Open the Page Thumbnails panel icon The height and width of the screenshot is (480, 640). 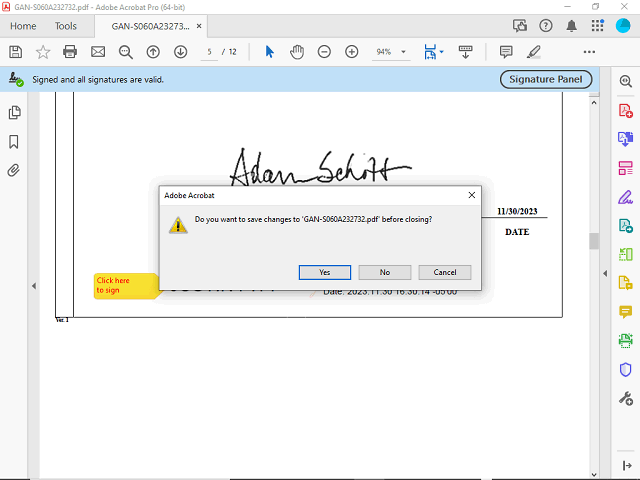pos(14,112)
